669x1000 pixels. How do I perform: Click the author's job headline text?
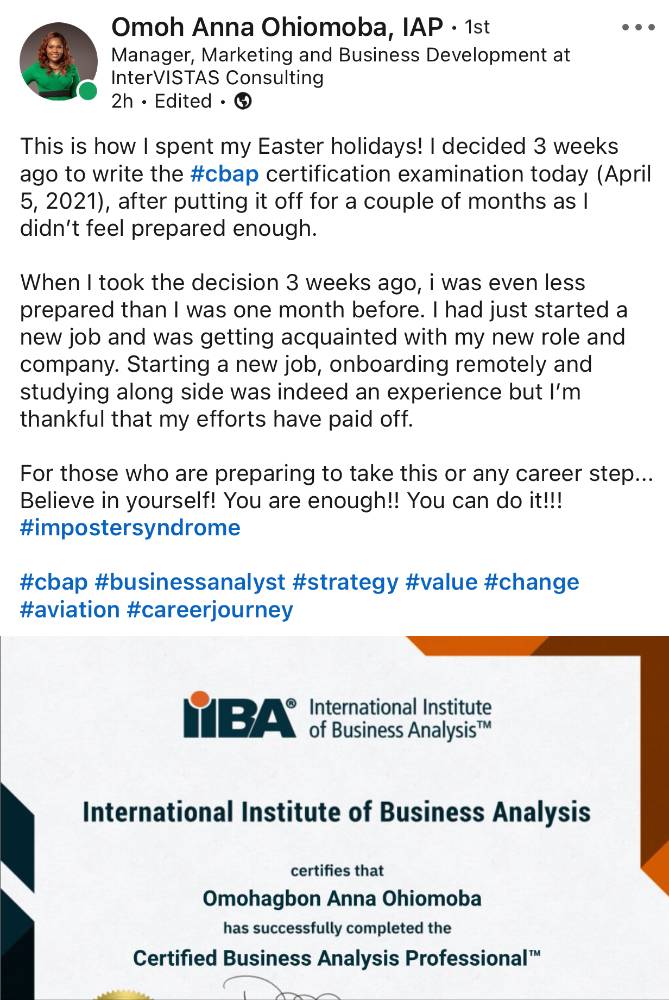340,66
